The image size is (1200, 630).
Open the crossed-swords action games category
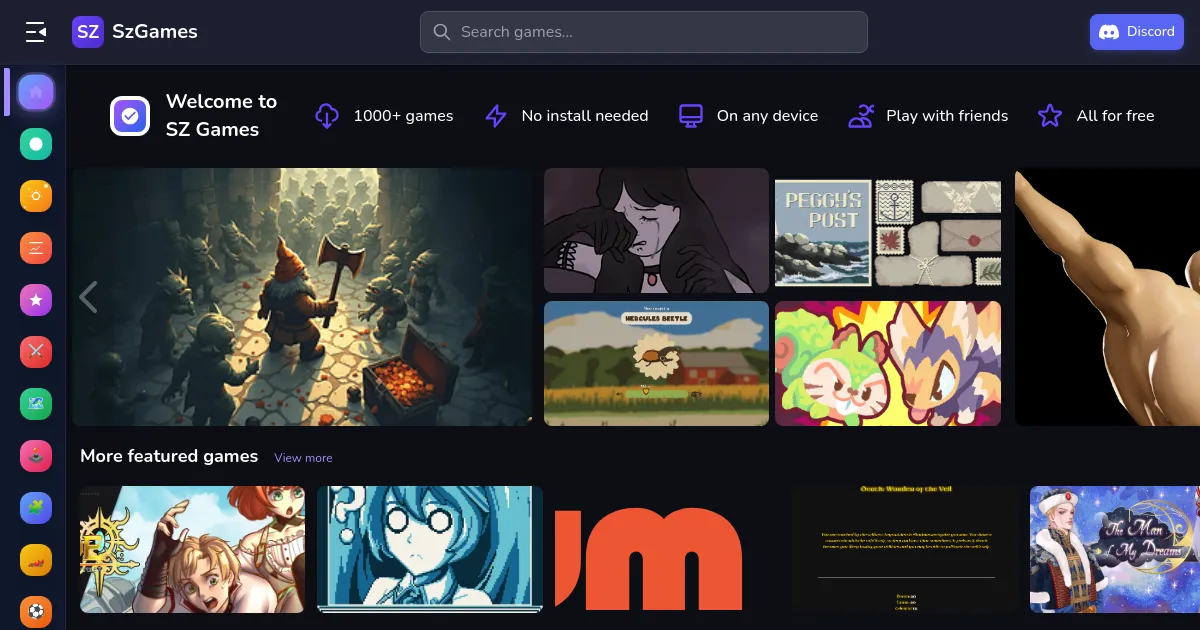(x=36, y=352)
